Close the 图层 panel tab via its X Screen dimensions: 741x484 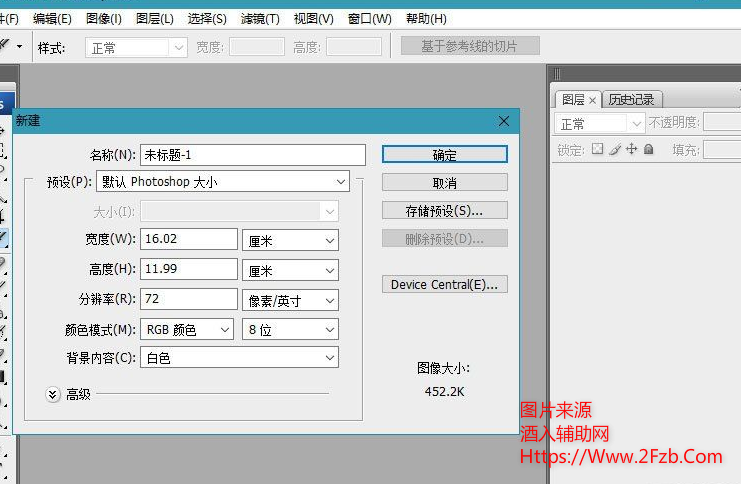pyautogui.click(x=592, y=100)
